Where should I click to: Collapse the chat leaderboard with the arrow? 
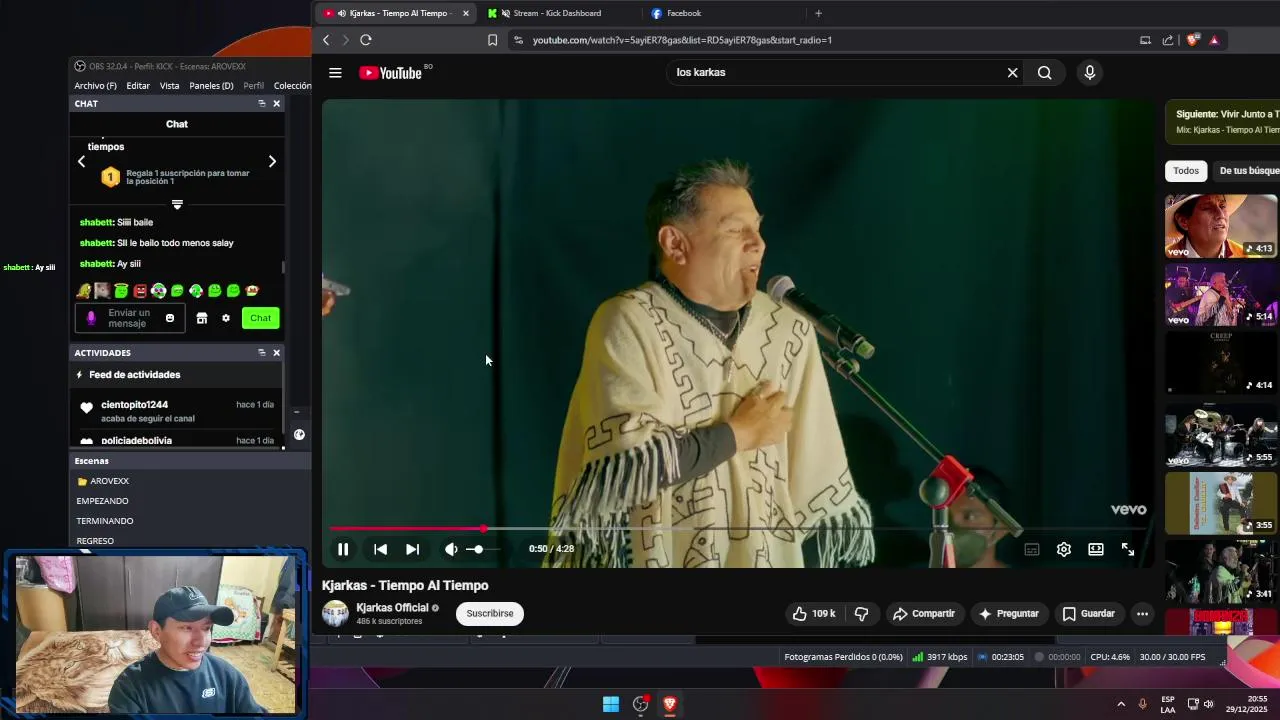177,204
